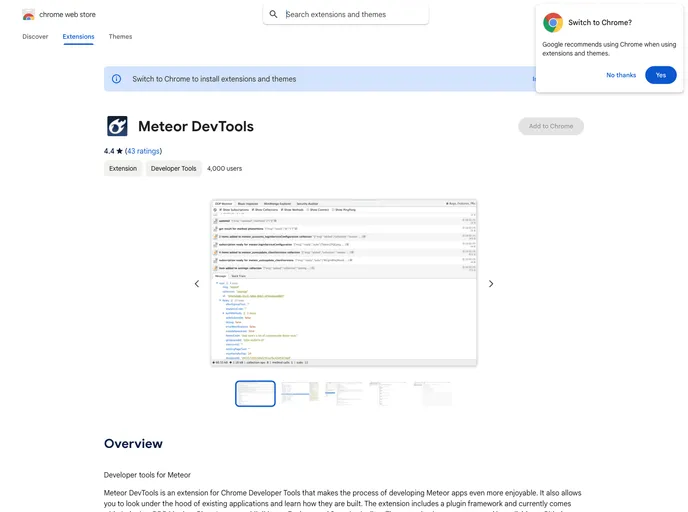Image resolution: width=688 pixels, height=512 pixels.
Task: Open the main DDP Monitor screenshot preview
Action: pyautogui.click(x=344, y=283)
